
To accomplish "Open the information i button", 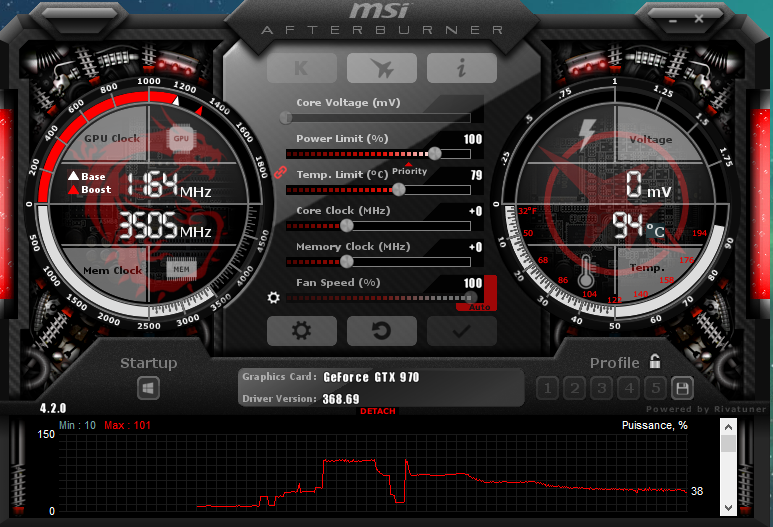I will [x=461, y=68].
